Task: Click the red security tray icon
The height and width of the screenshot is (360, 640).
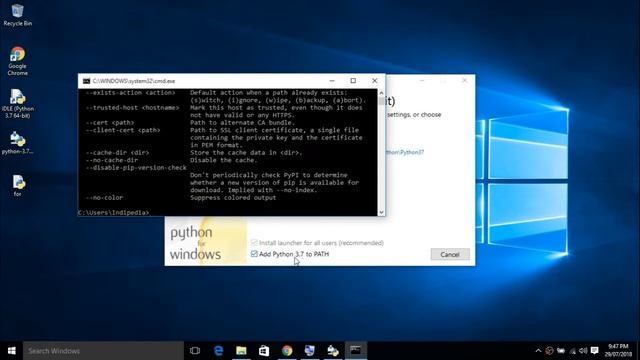Action: pos(549,351)
